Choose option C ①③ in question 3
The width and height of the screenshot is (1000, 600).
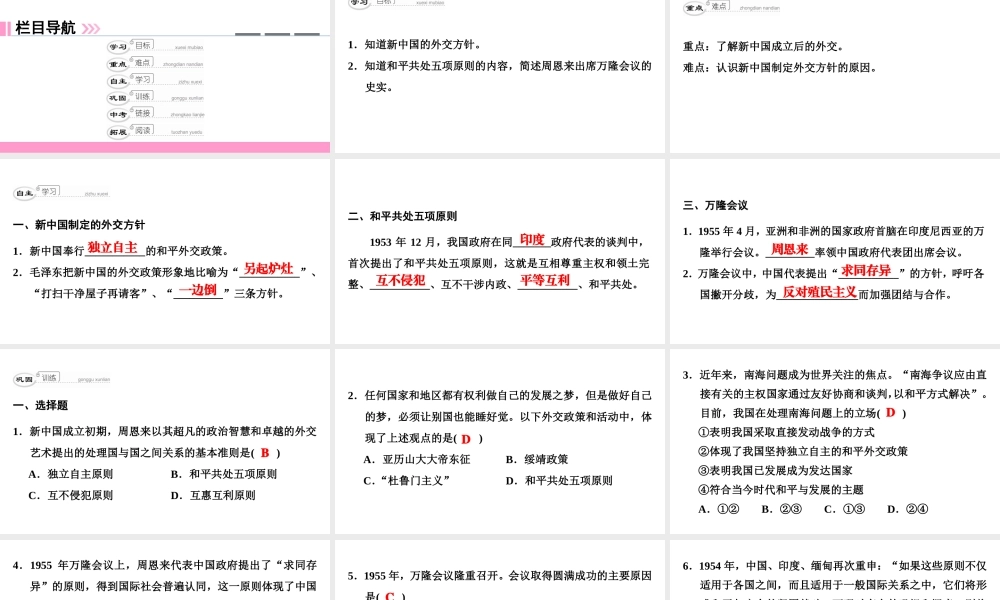pos(844,509)
